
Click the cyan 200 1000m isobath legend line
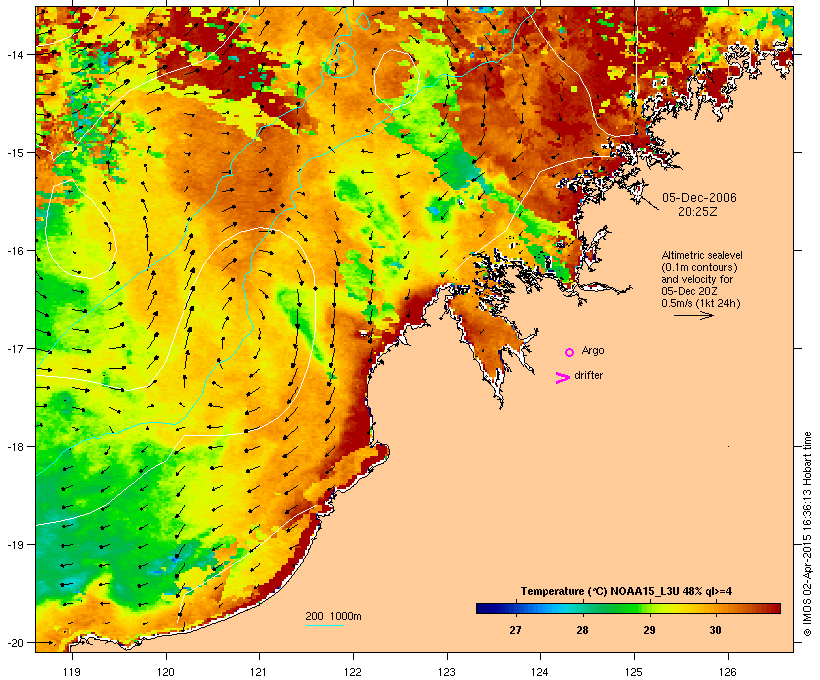click(x=325, y=625)
